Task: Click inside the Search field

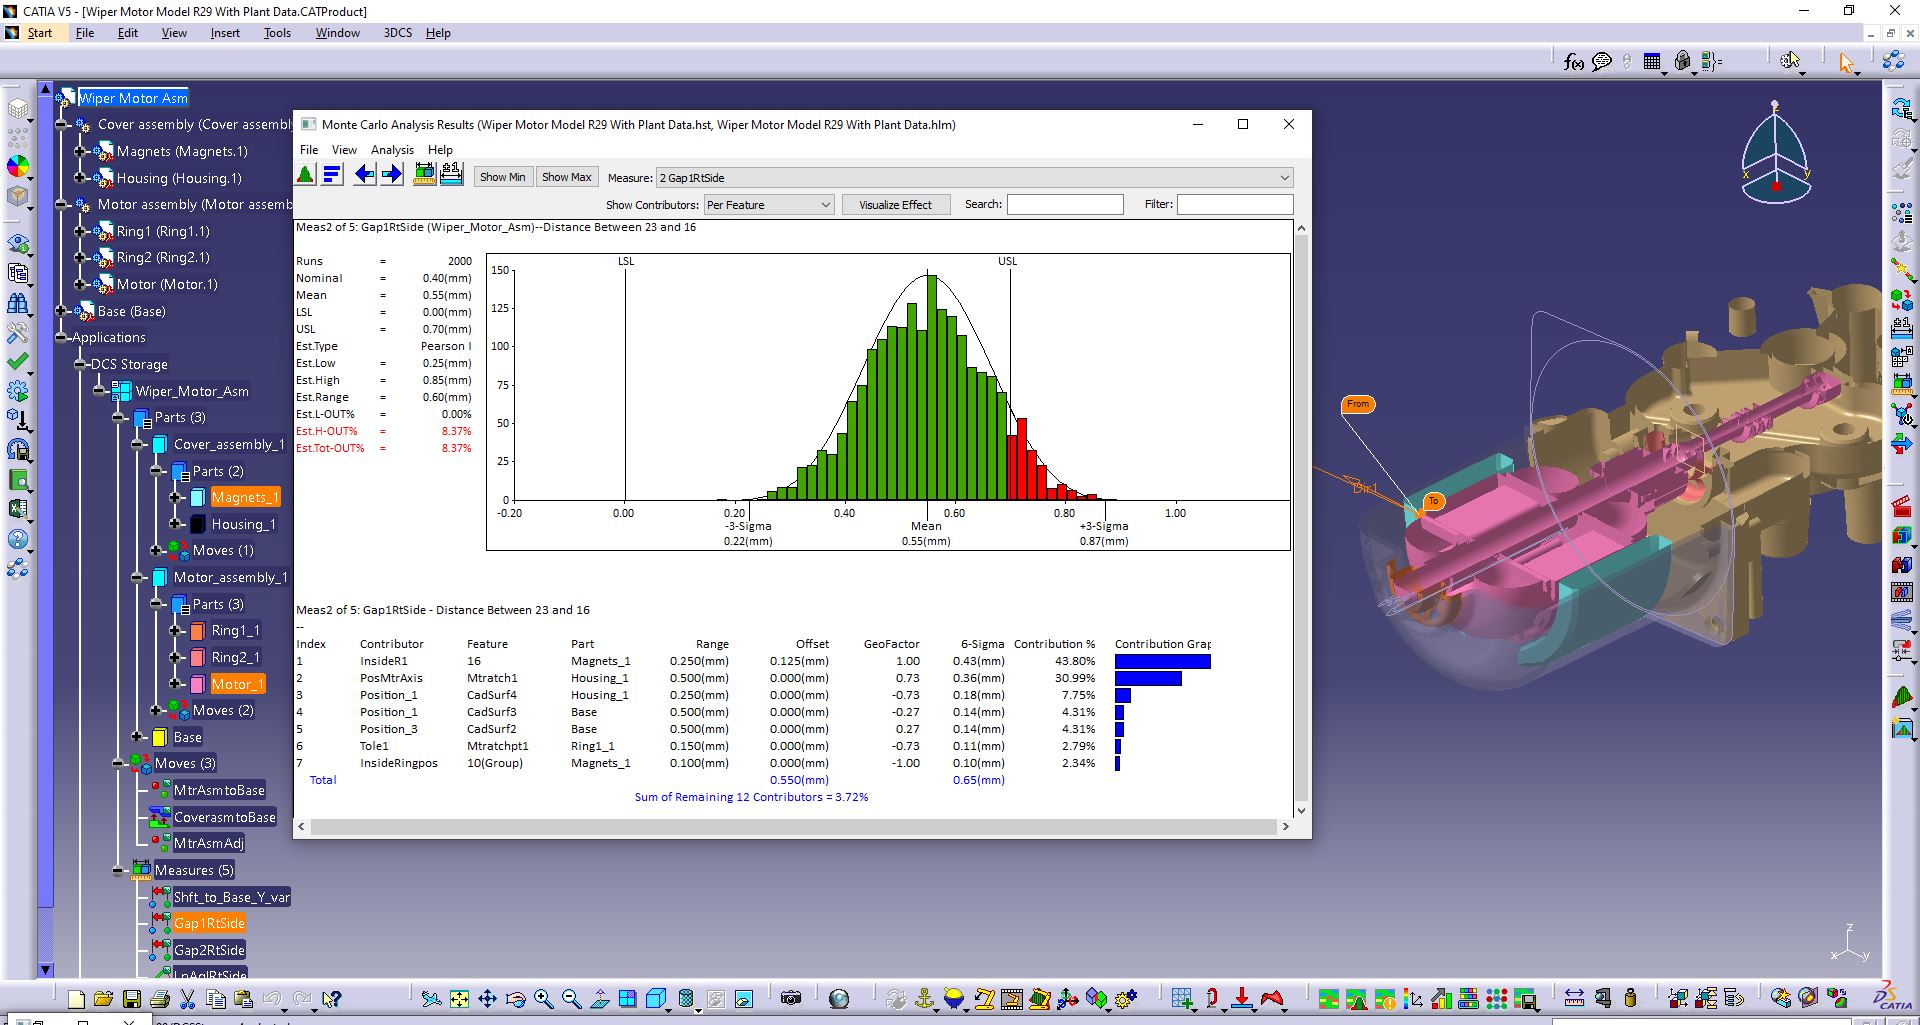Action: point(1064,204)
